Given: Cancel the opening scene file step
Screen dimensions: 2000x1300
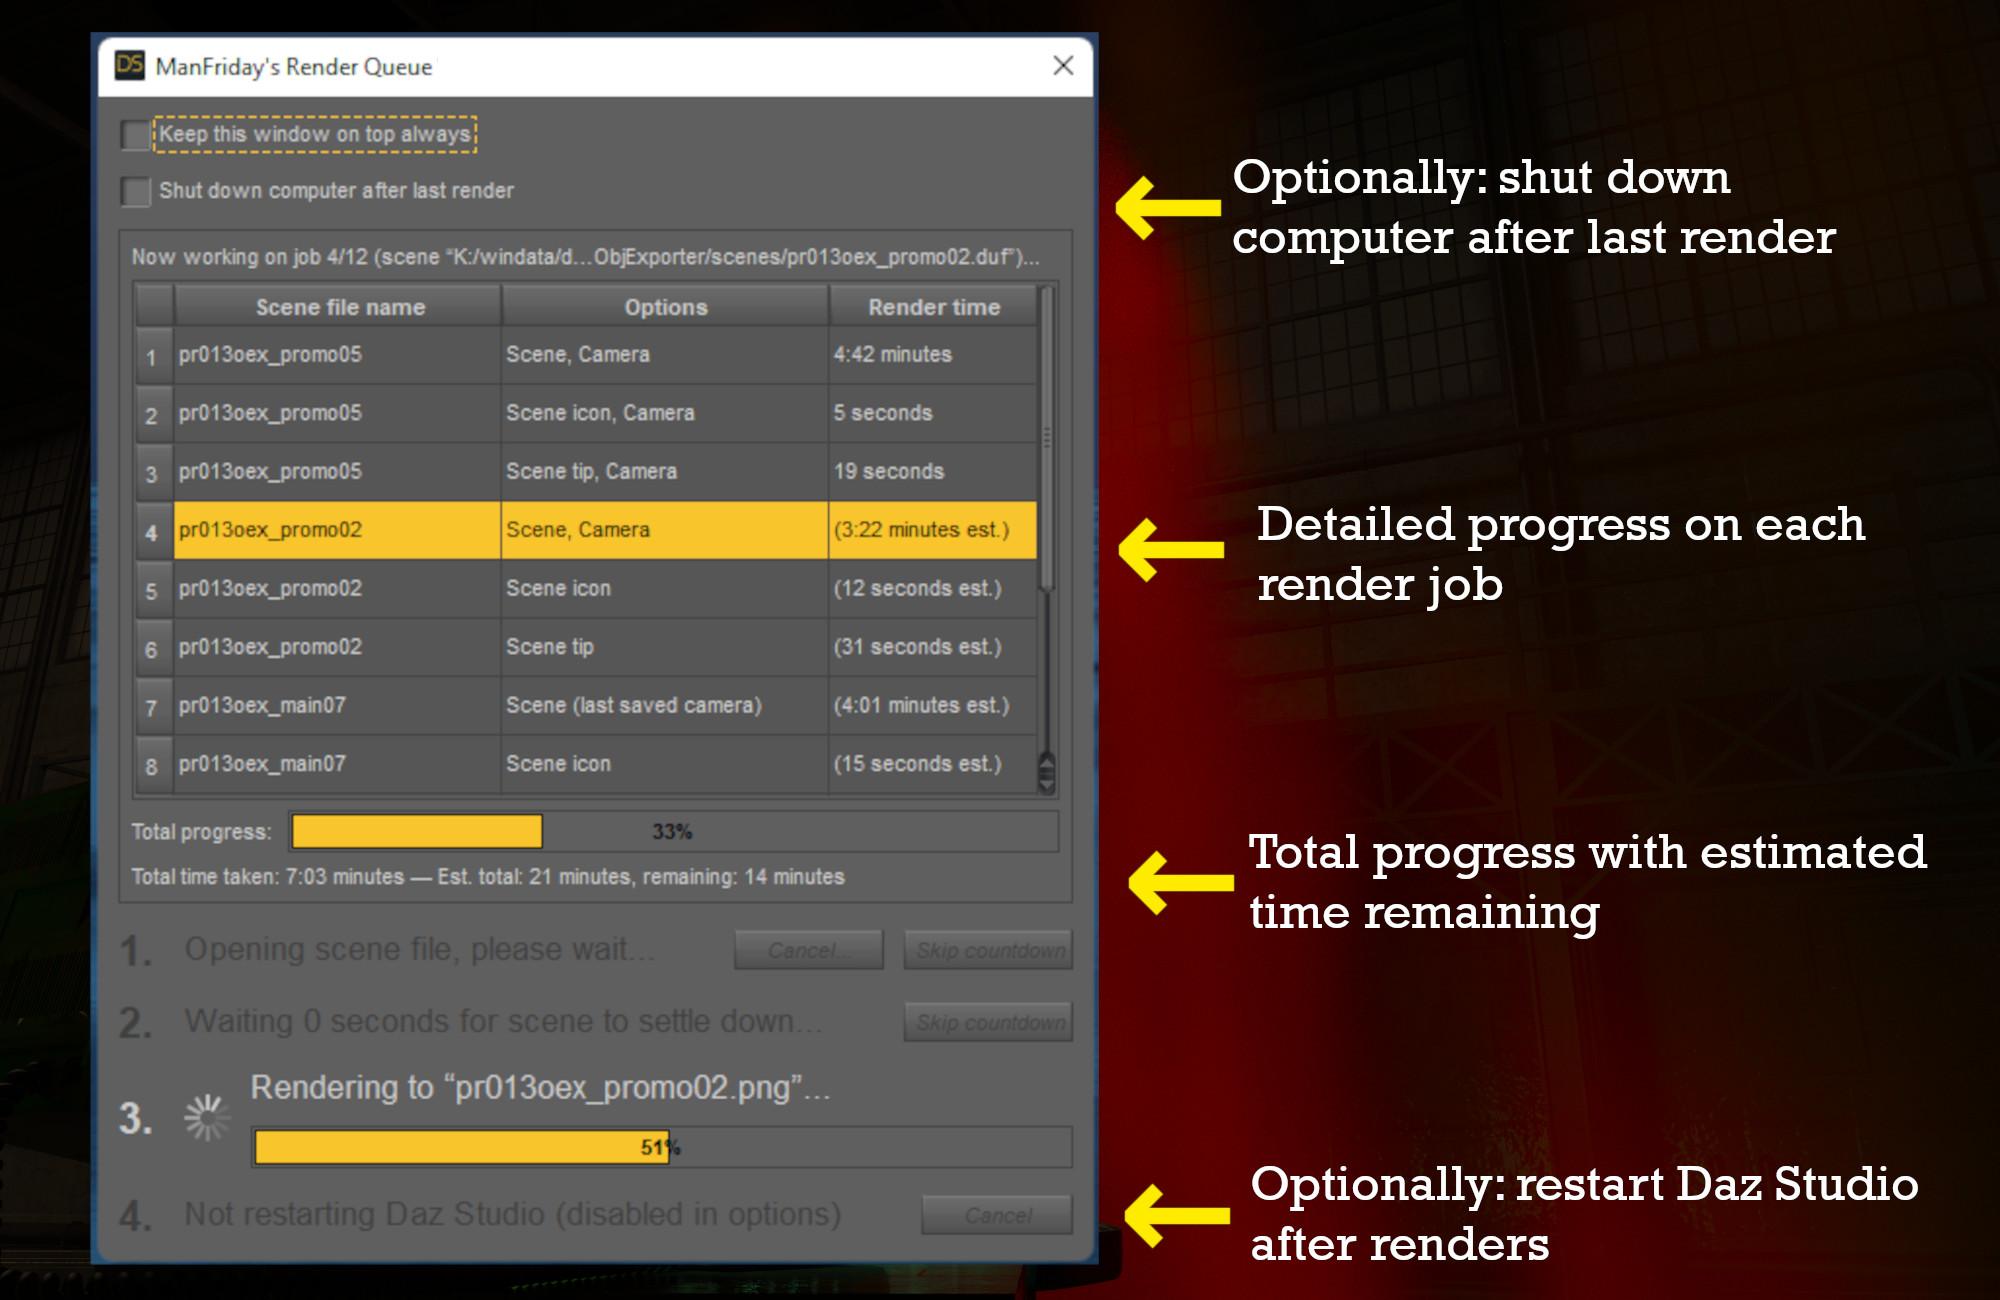Looking at the screenshot, I should (x=808, y=950).
